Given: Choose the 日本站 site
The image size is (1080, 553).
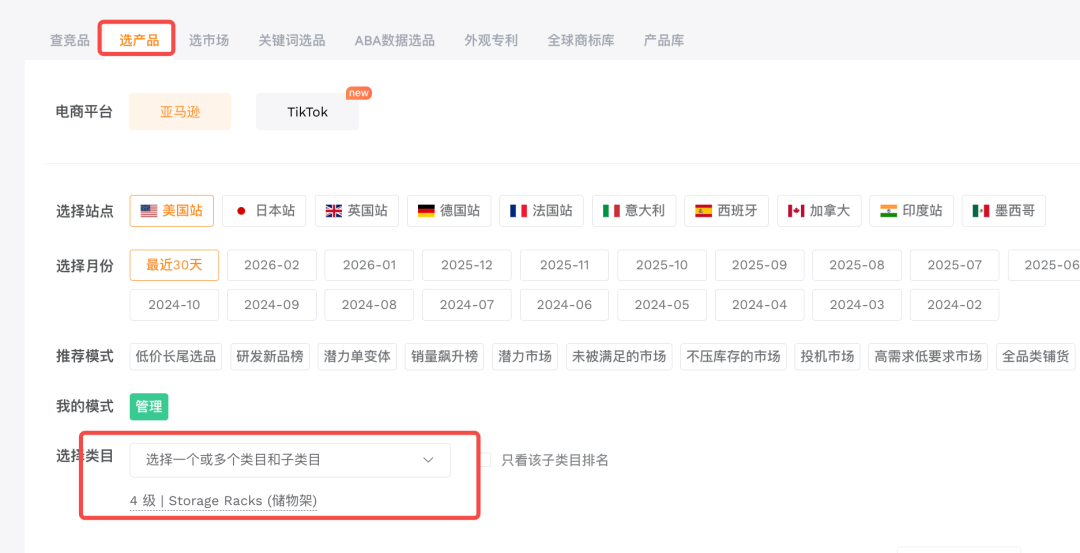Looking at the screenshot, I should pyautogui.click(x=264, y=211).
